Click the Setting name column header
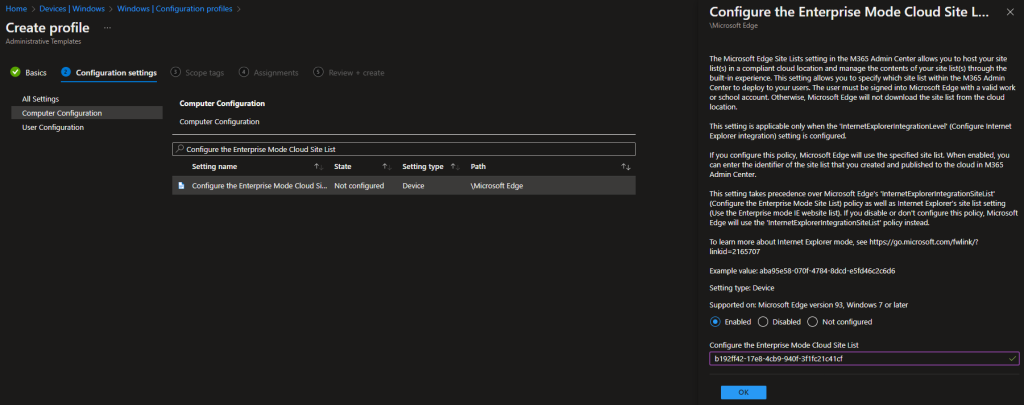The width and height of the screenshot is (1024, 405). click(214, 167)
